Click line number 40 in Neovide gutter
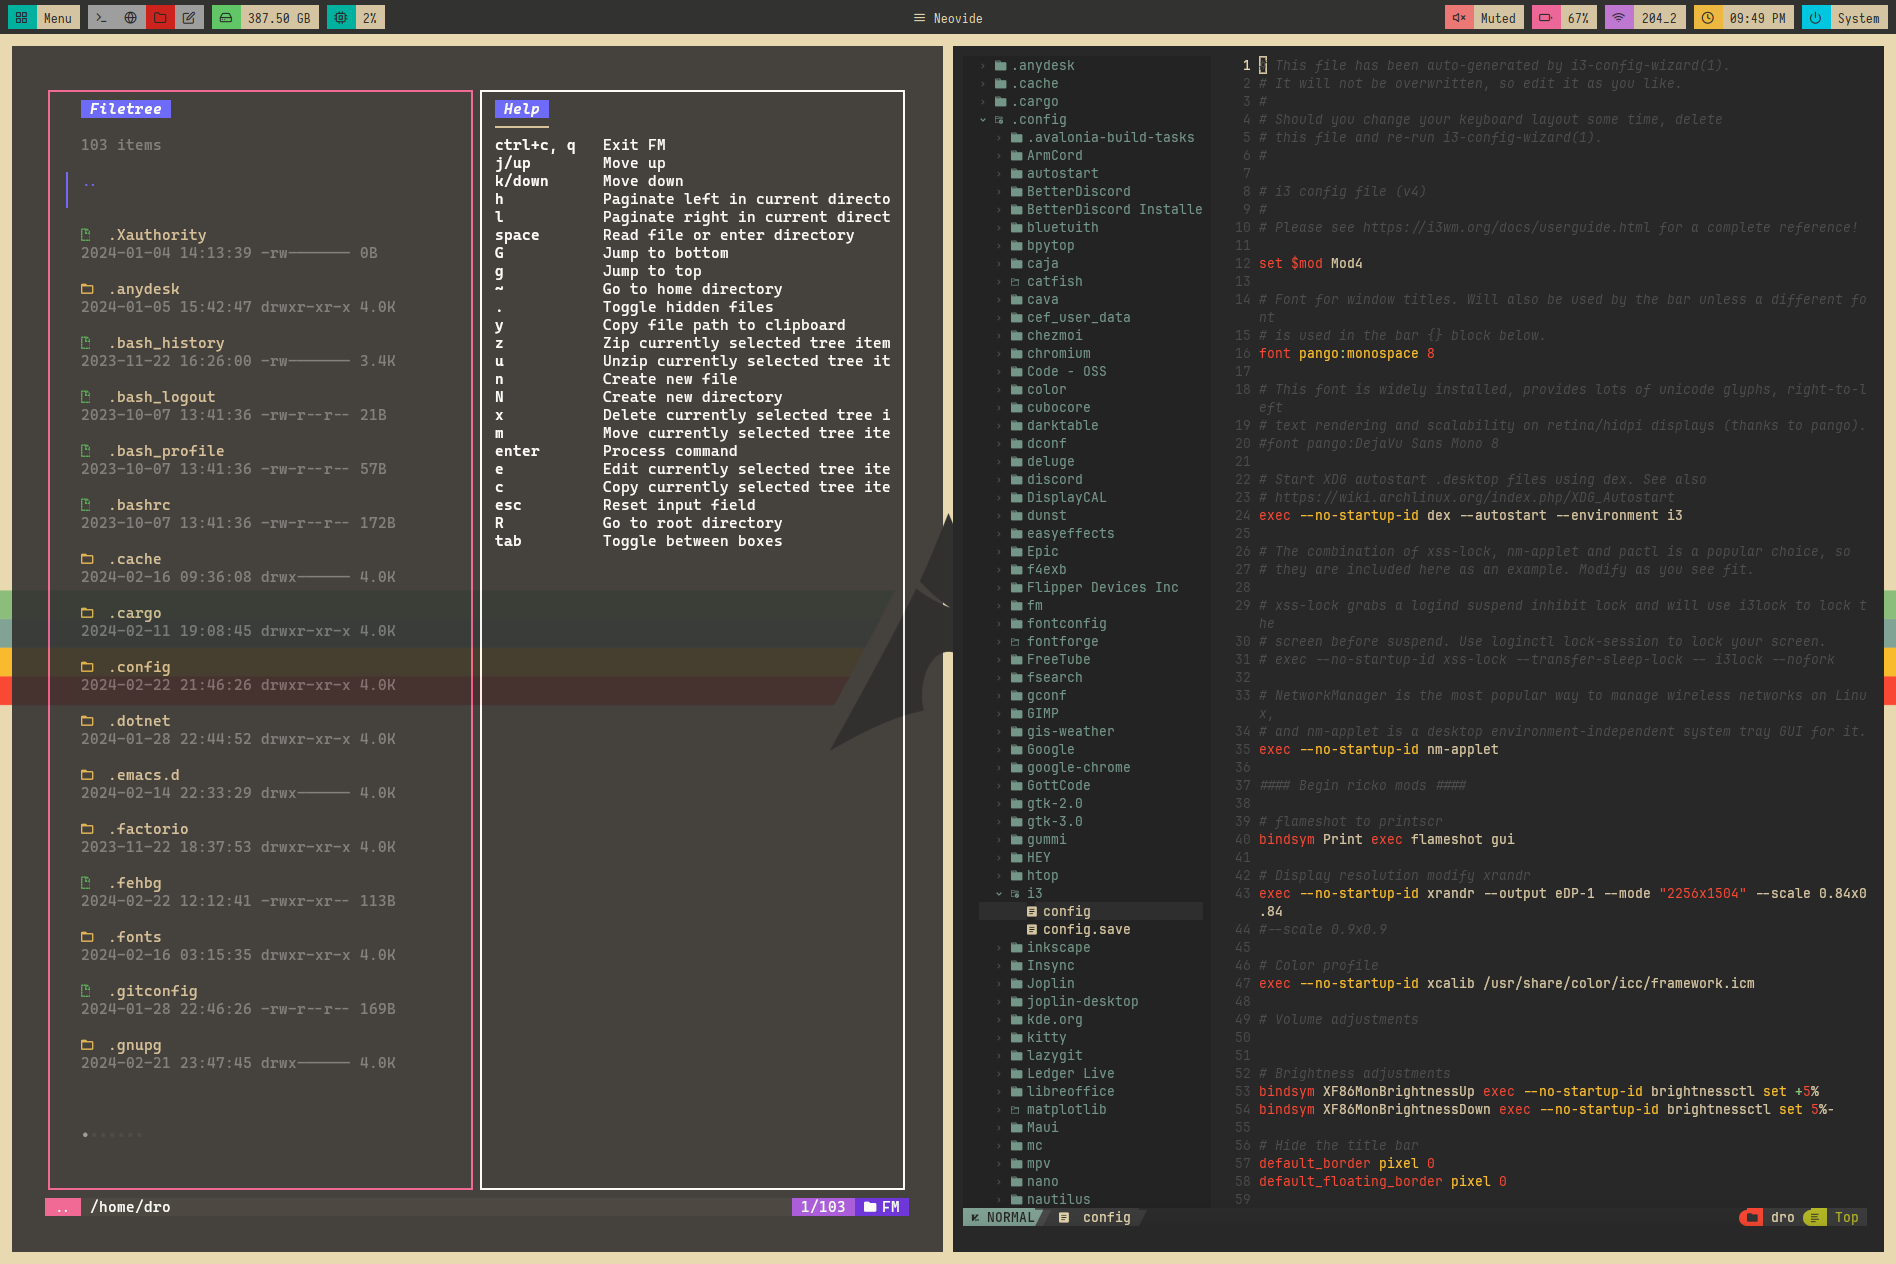 click(x=1243, y=839)
